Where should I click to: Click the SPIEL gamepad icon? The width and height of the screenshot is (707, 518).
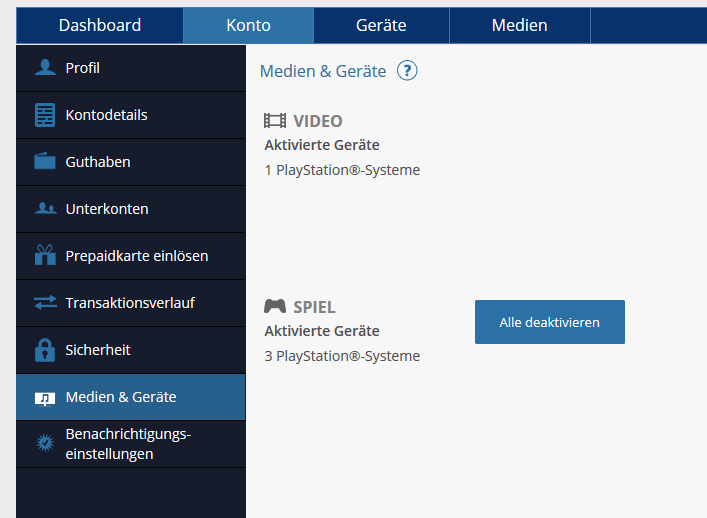click(x=275, y=307)
